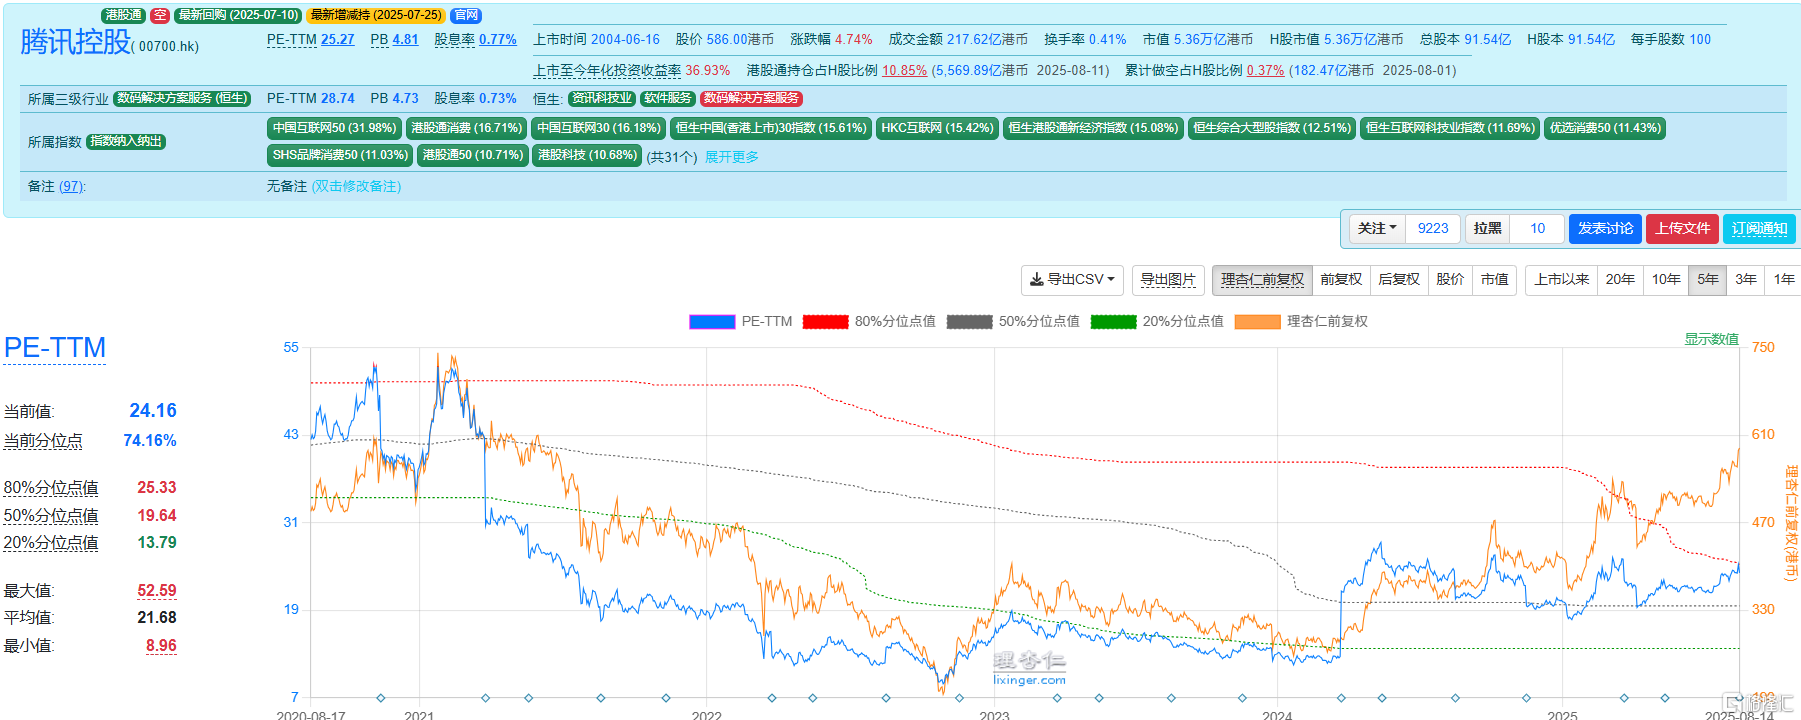Click the 最新回购 (2025-07-10) badge

pyautogui.click(x=238, y=16)
